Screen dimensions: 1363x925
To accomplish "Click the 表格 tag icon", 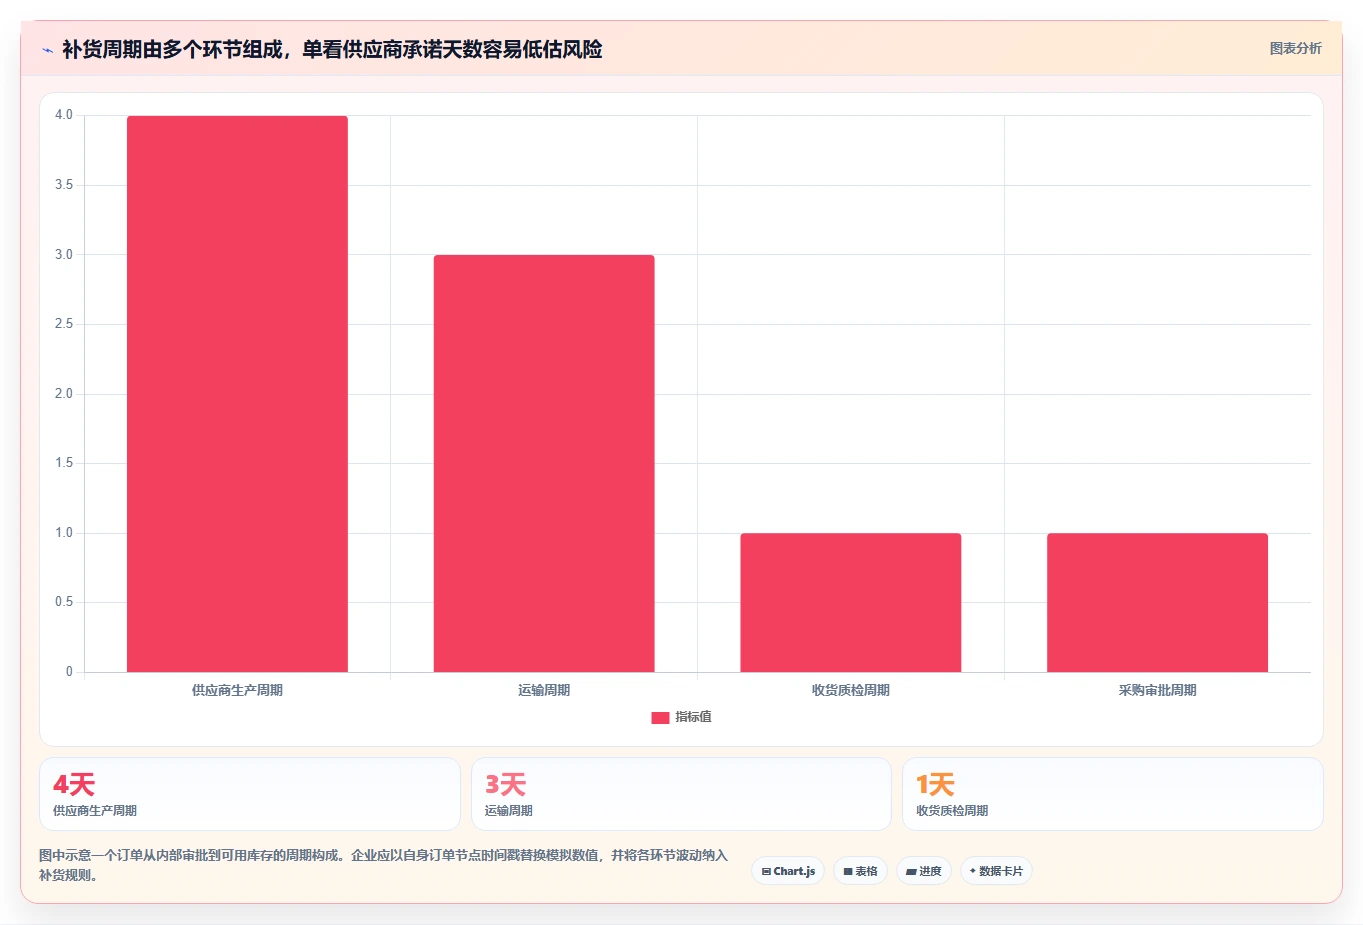I will click(x=848, y=872).
